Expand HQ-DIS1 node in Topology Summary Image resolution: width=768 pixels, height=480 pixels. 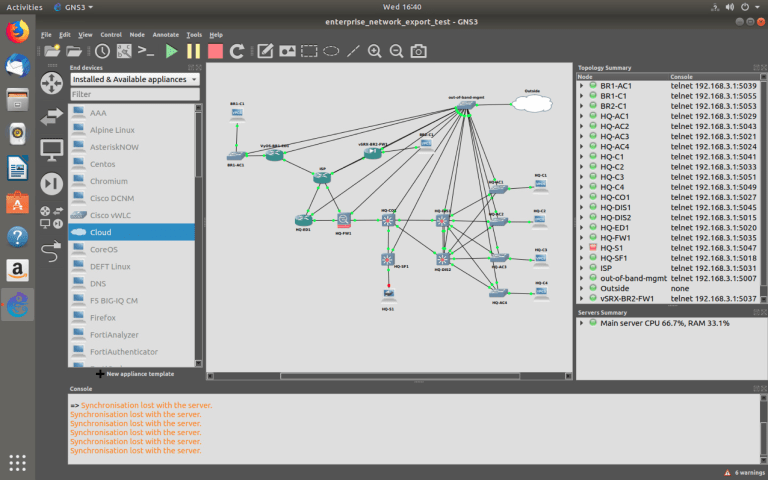click(x=581, y=207)
